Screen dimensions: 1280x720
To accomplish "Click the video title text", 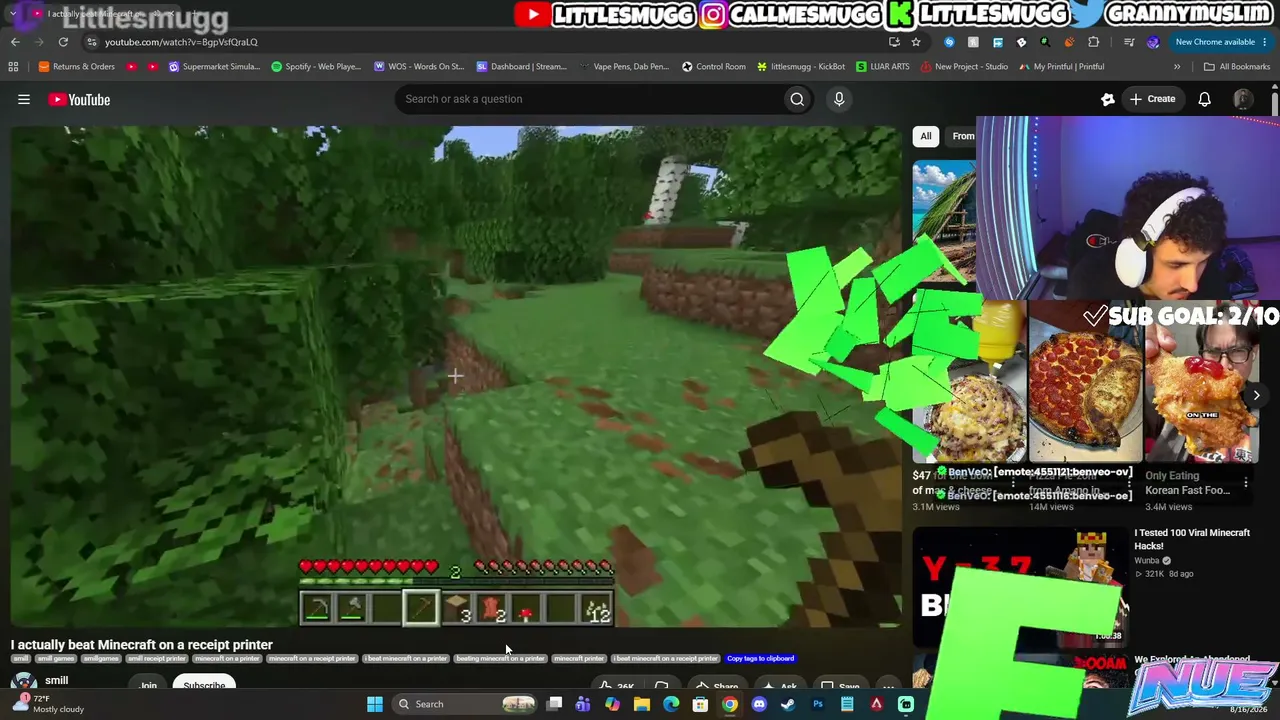I will point(142,645).
